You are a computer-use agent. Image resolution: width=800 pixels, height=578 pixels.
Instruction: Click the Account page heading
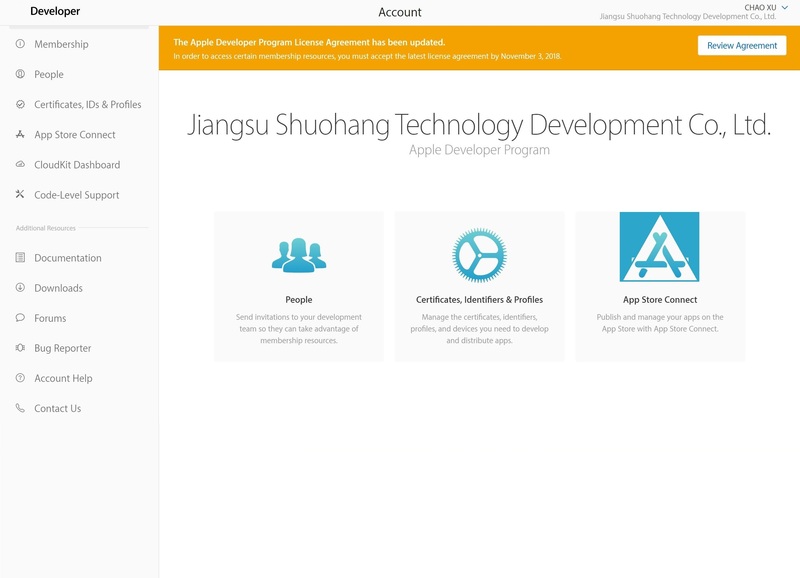[x=399, y=12]
